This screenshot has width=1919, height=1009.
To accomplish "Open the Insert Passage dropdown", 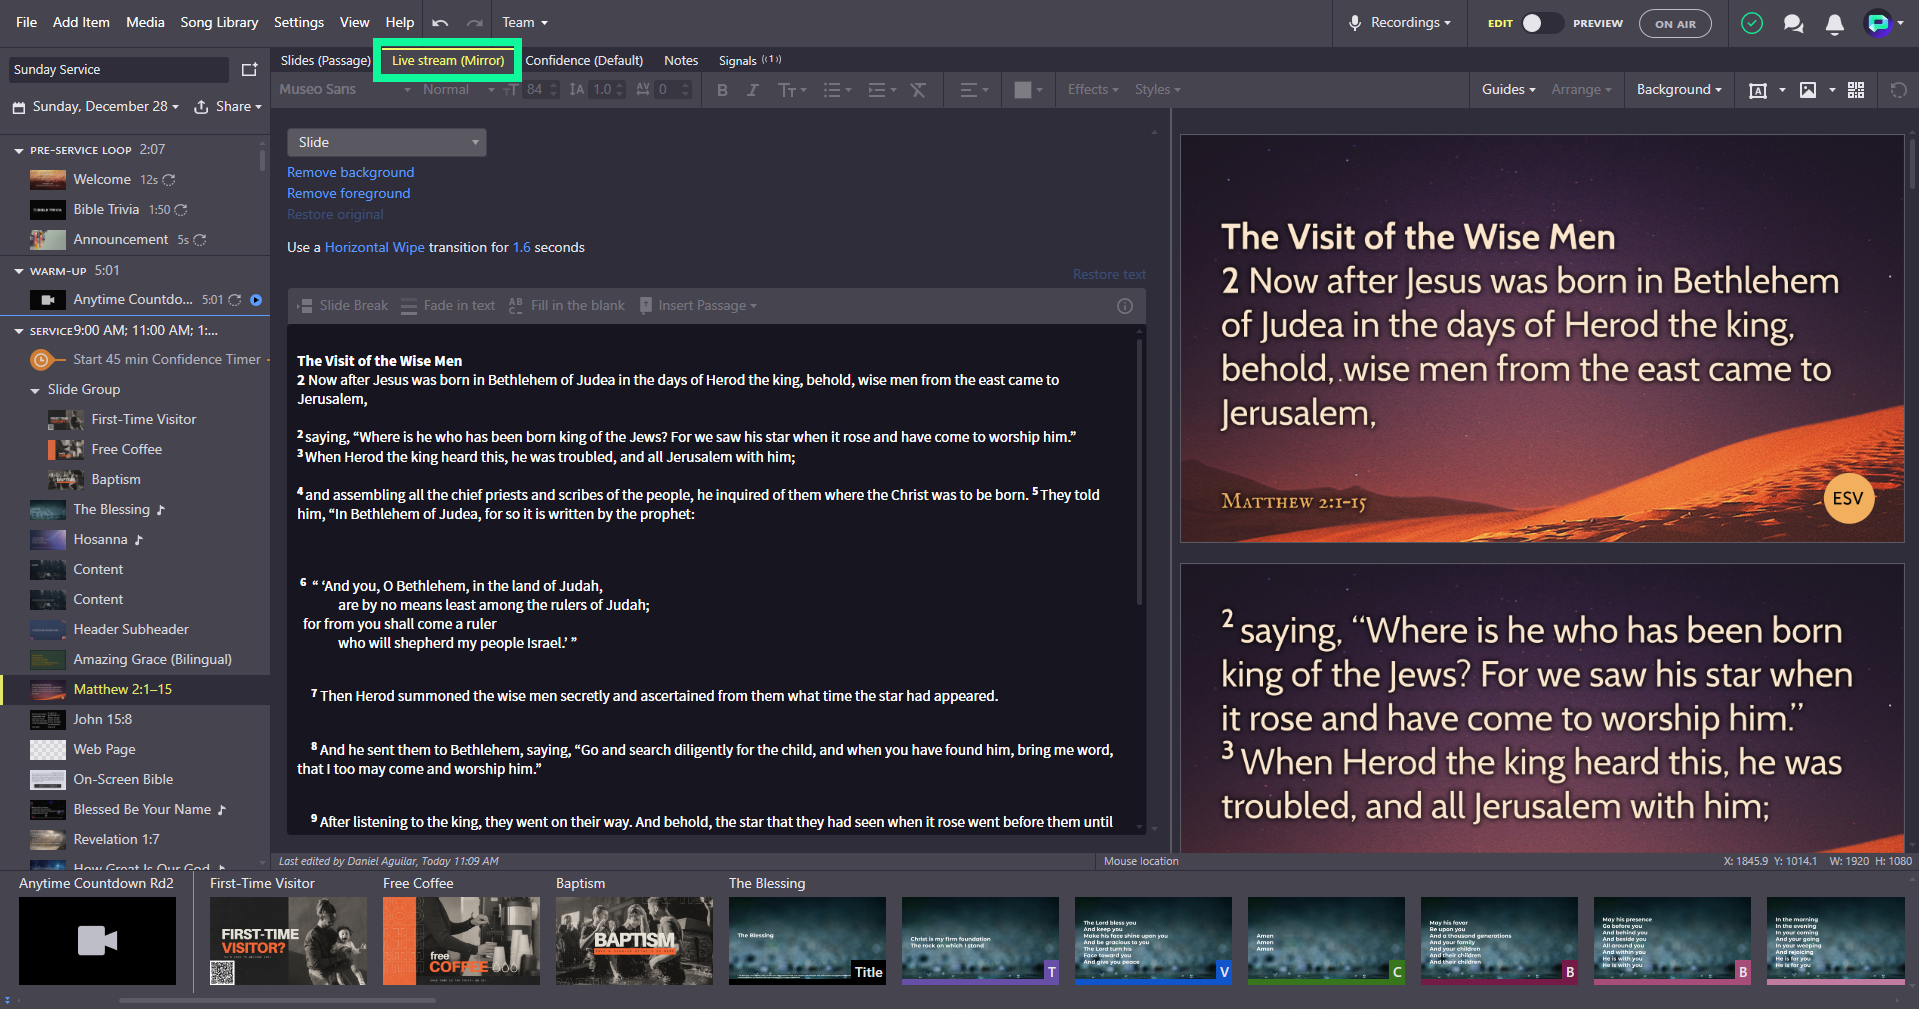I will click(x=699, y=306).
